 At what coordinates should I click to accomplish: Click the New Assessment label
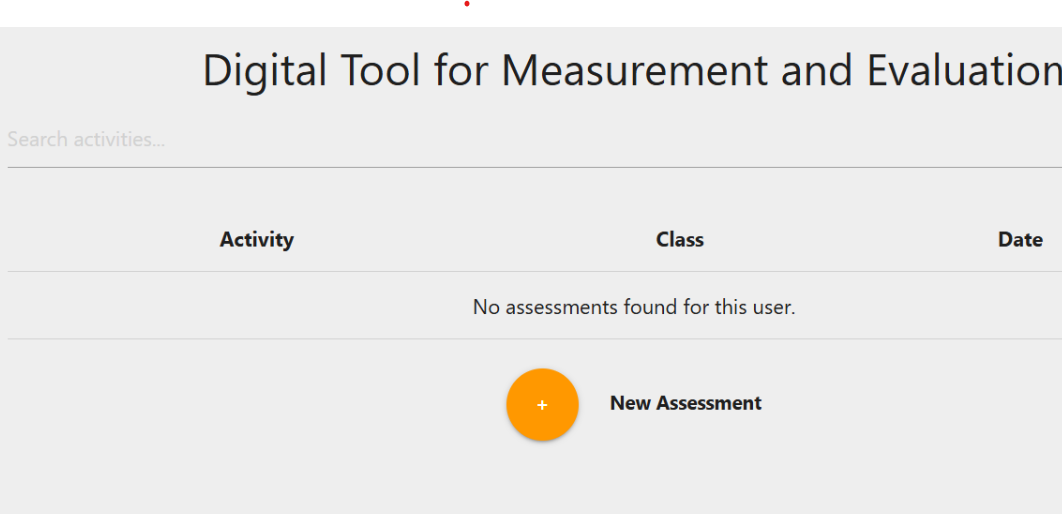click(685, 403)
